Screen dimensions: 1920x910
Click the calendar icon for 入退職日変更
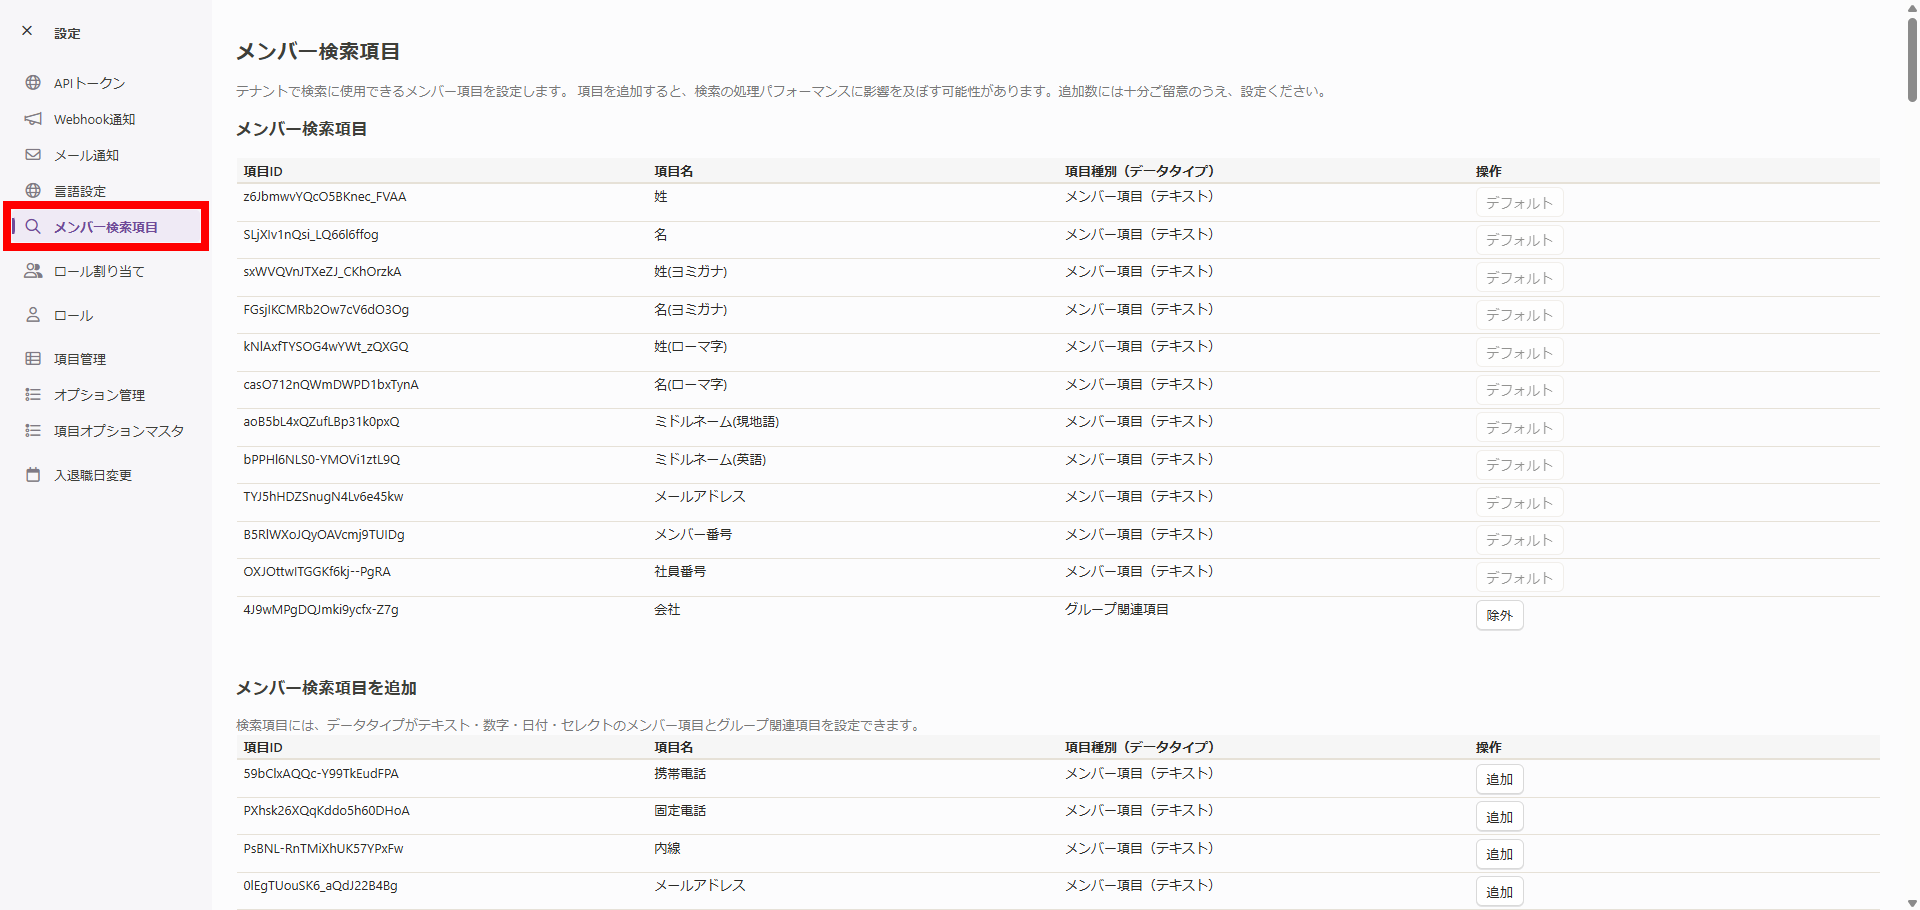(x=33, y=475)
